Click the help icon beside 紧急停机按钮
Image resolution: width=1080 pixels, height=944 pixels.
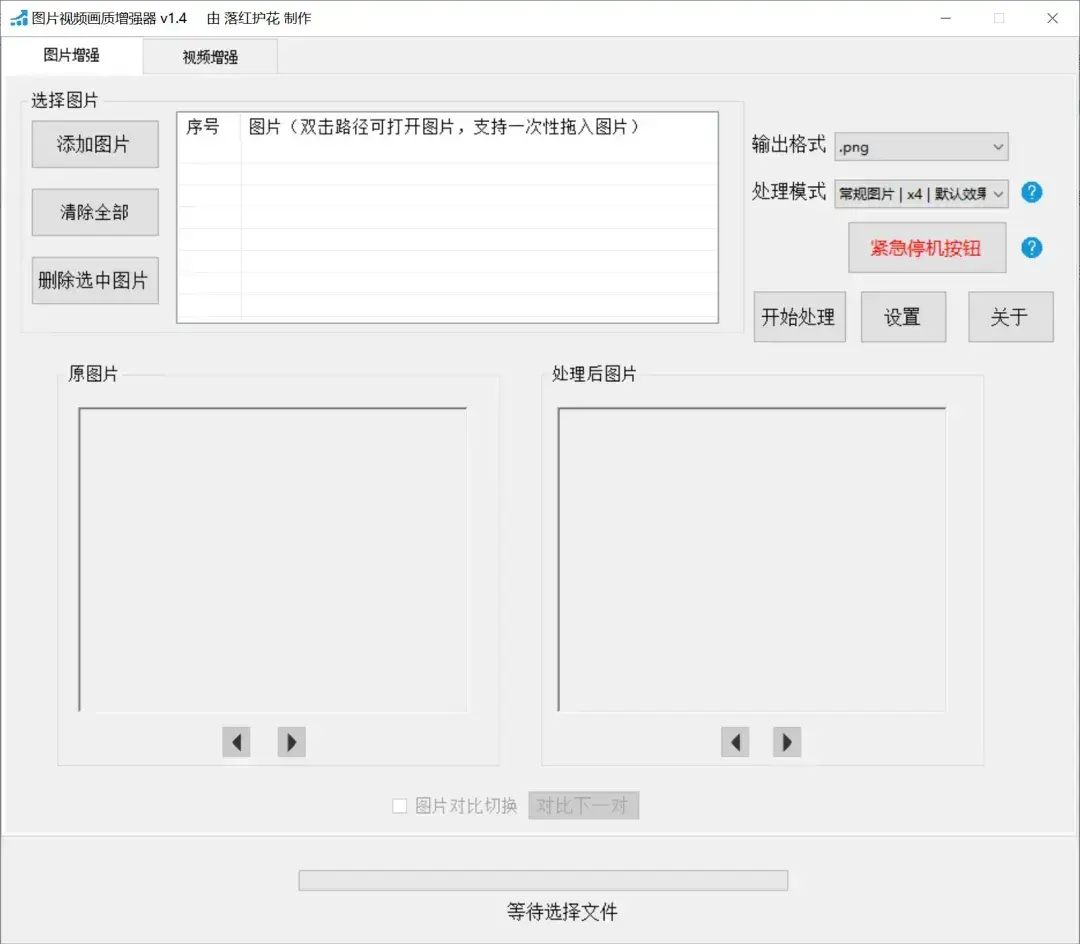[1031, 247]
